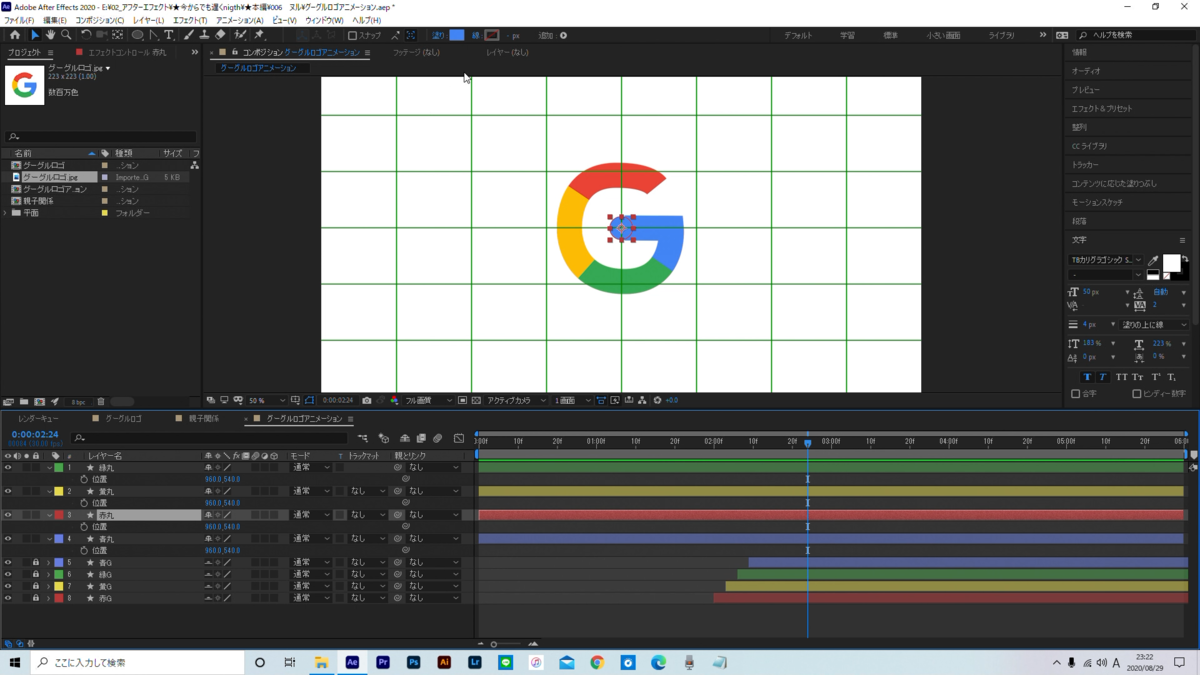The width and height of the screenshot is (1200, 675).
Task: Hide the 緑丸 layer with eye icon
Action: pos(8,468)
